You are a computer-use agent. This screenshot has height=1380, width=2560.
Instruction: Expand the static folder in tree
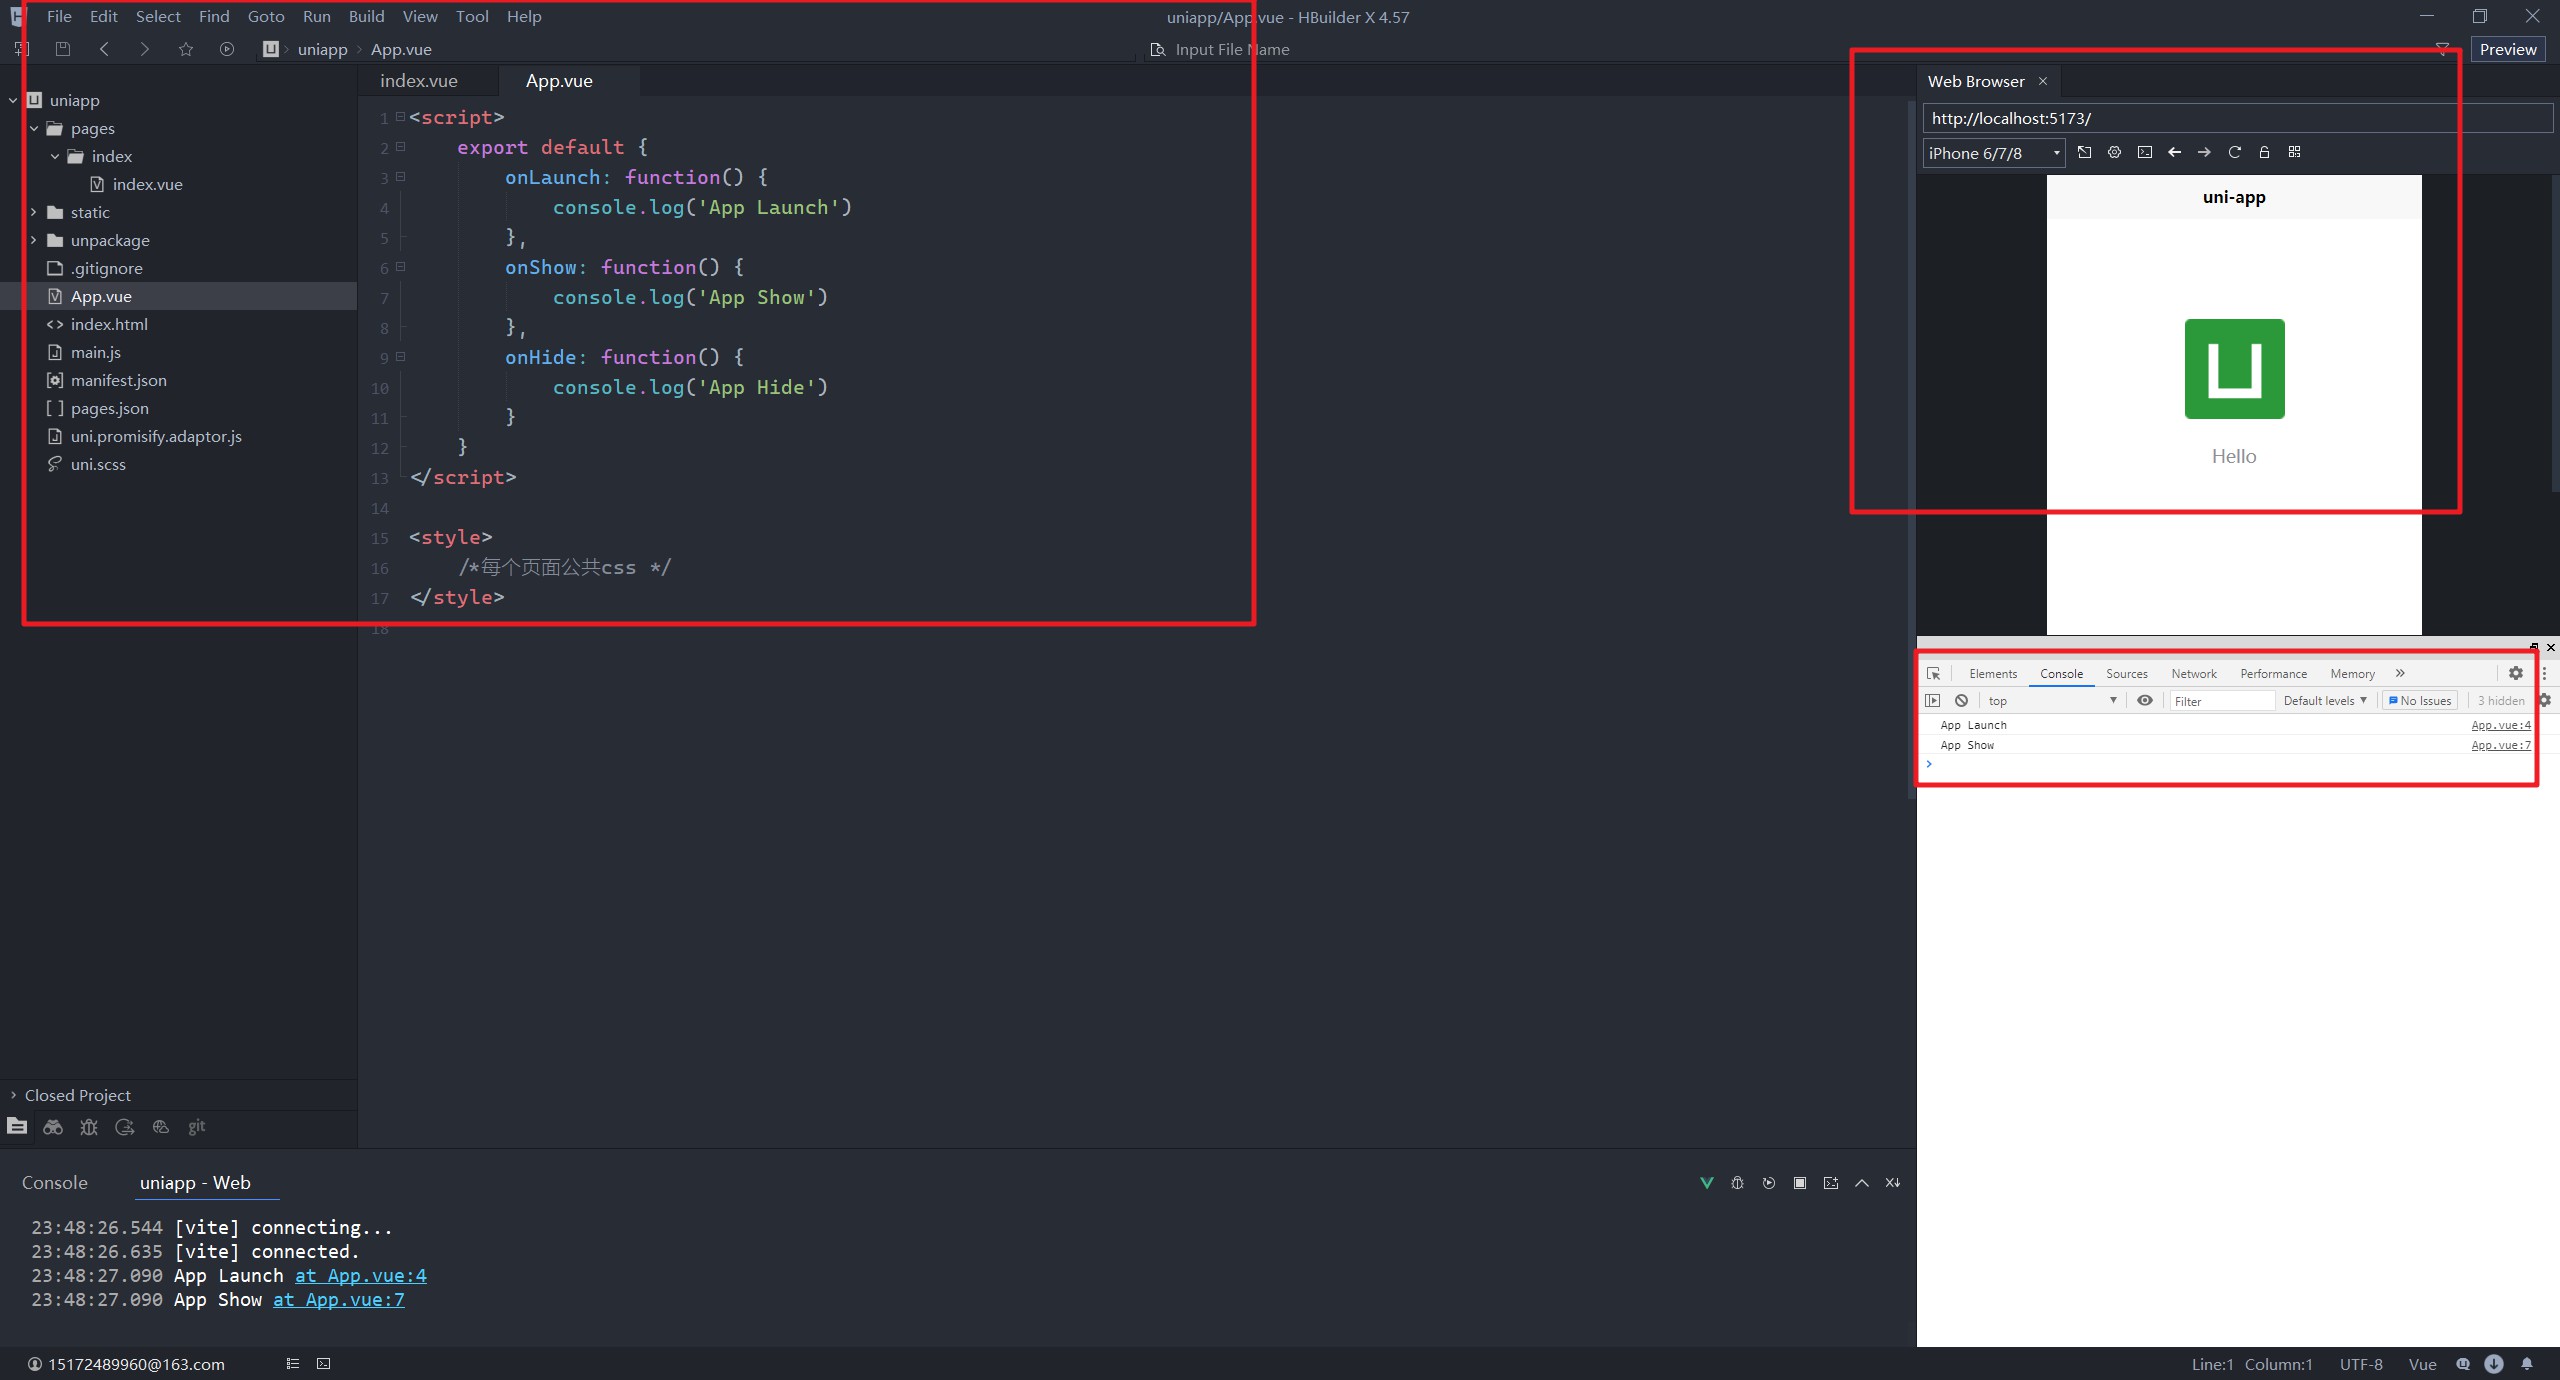pos(34,212)
